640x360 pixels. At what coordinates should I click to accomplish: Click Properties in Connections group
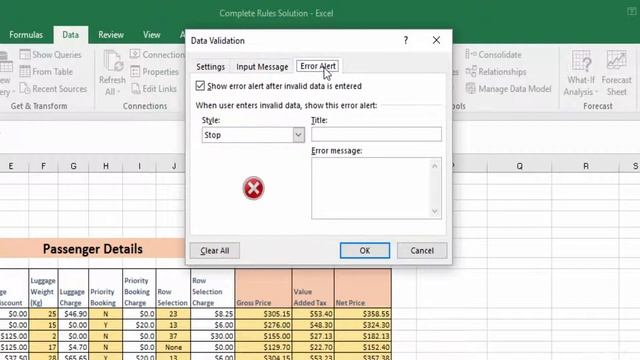pos(155,71)
